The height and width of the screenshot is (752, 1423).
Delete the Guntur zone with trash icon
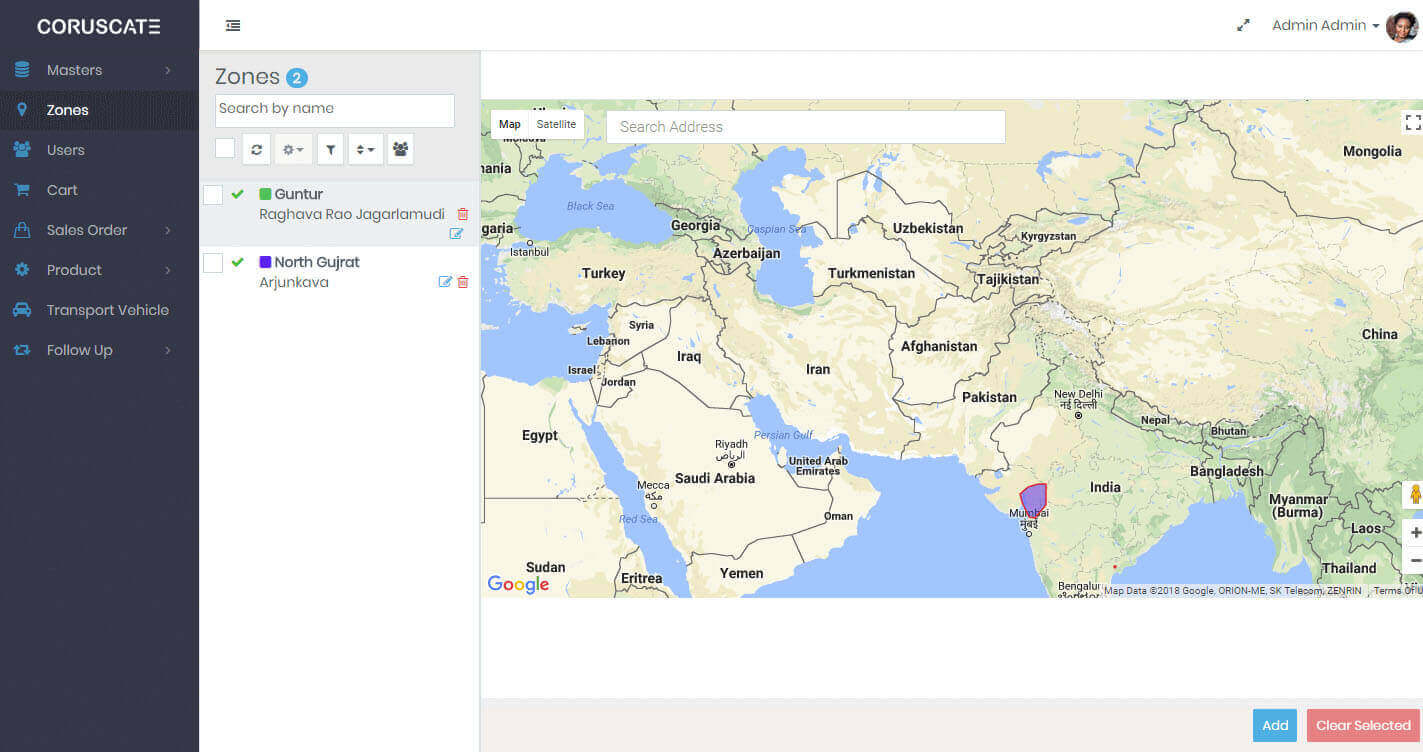[462, 214]
